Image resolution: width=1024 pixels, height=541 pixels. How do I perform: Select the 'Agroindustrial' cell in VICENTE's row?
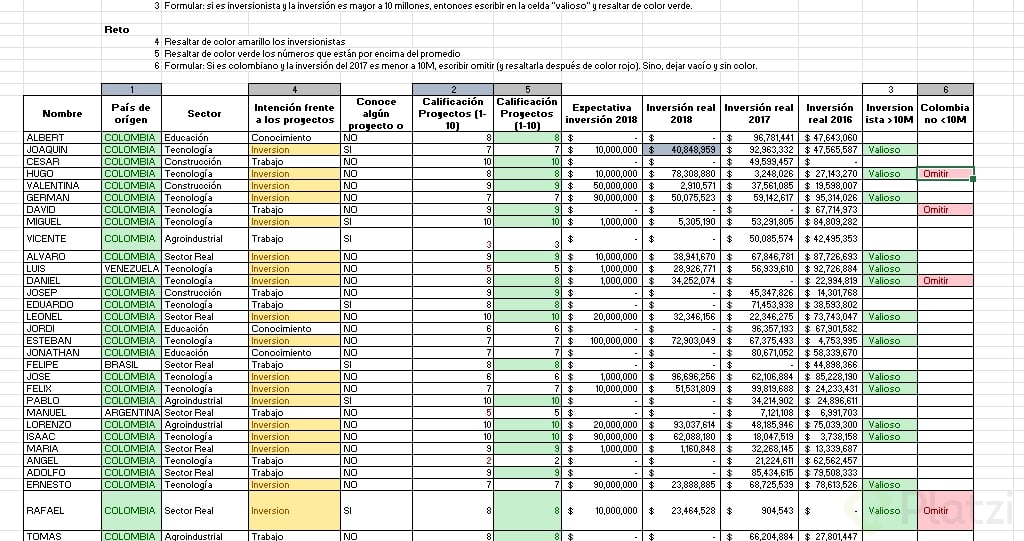tap(204, 239)
